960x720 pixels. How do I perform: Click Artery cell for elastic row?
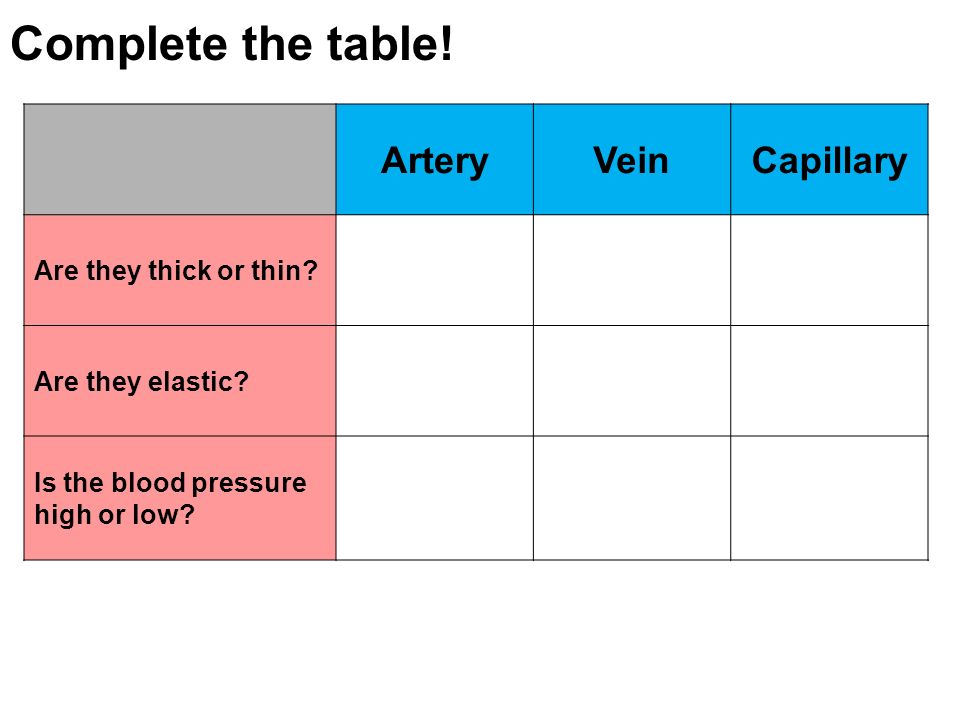tap(435, 381)
